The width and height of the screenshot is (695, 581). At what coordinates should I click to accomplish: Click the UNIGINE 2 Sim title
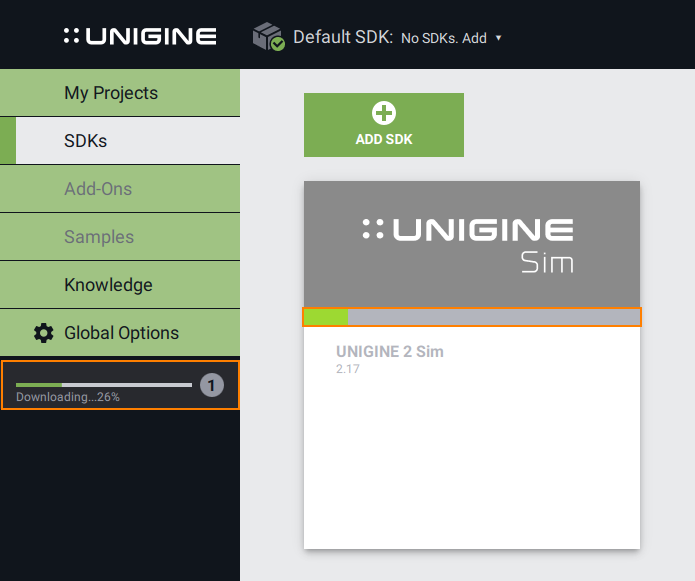click(389, 352)
